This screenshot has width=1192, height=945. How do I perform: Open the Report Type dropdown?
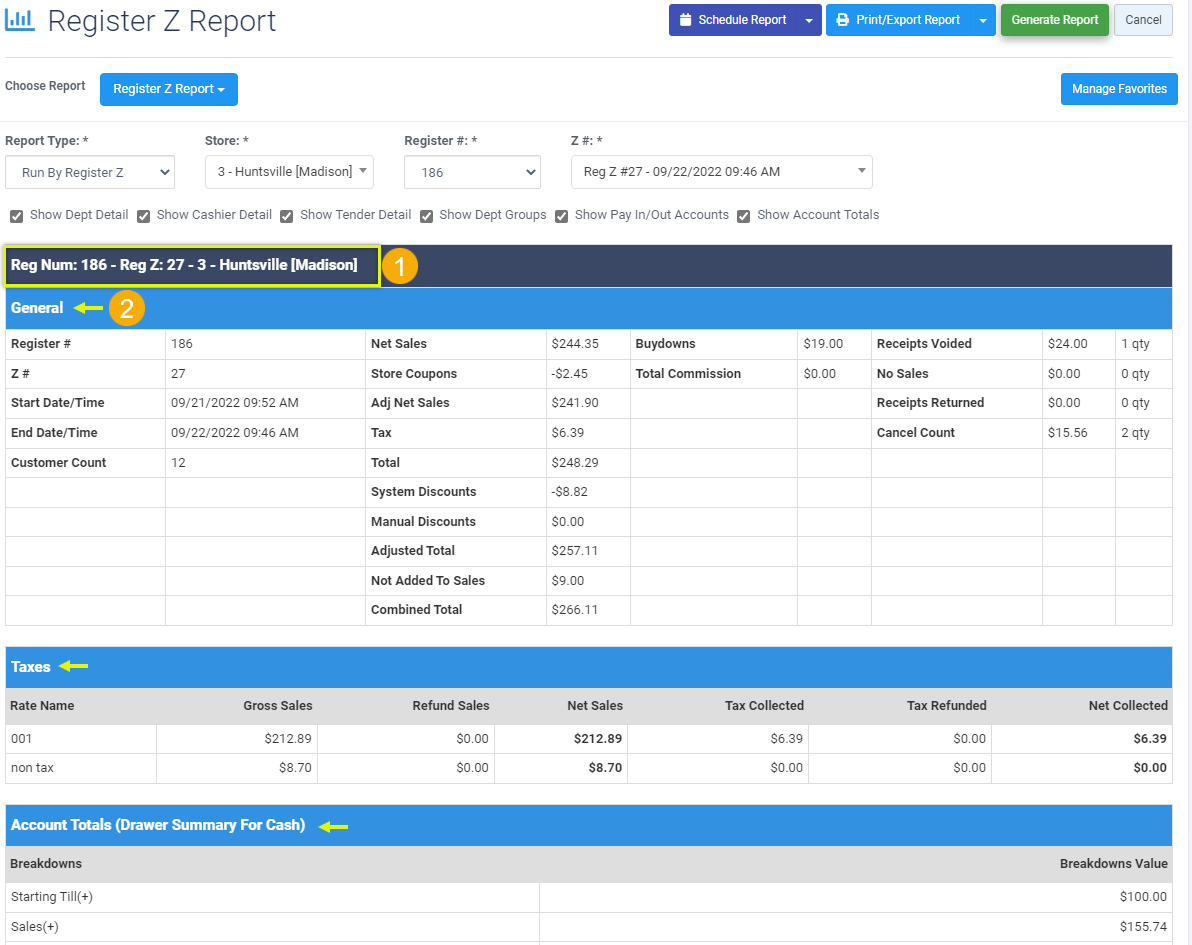(89, 171)
